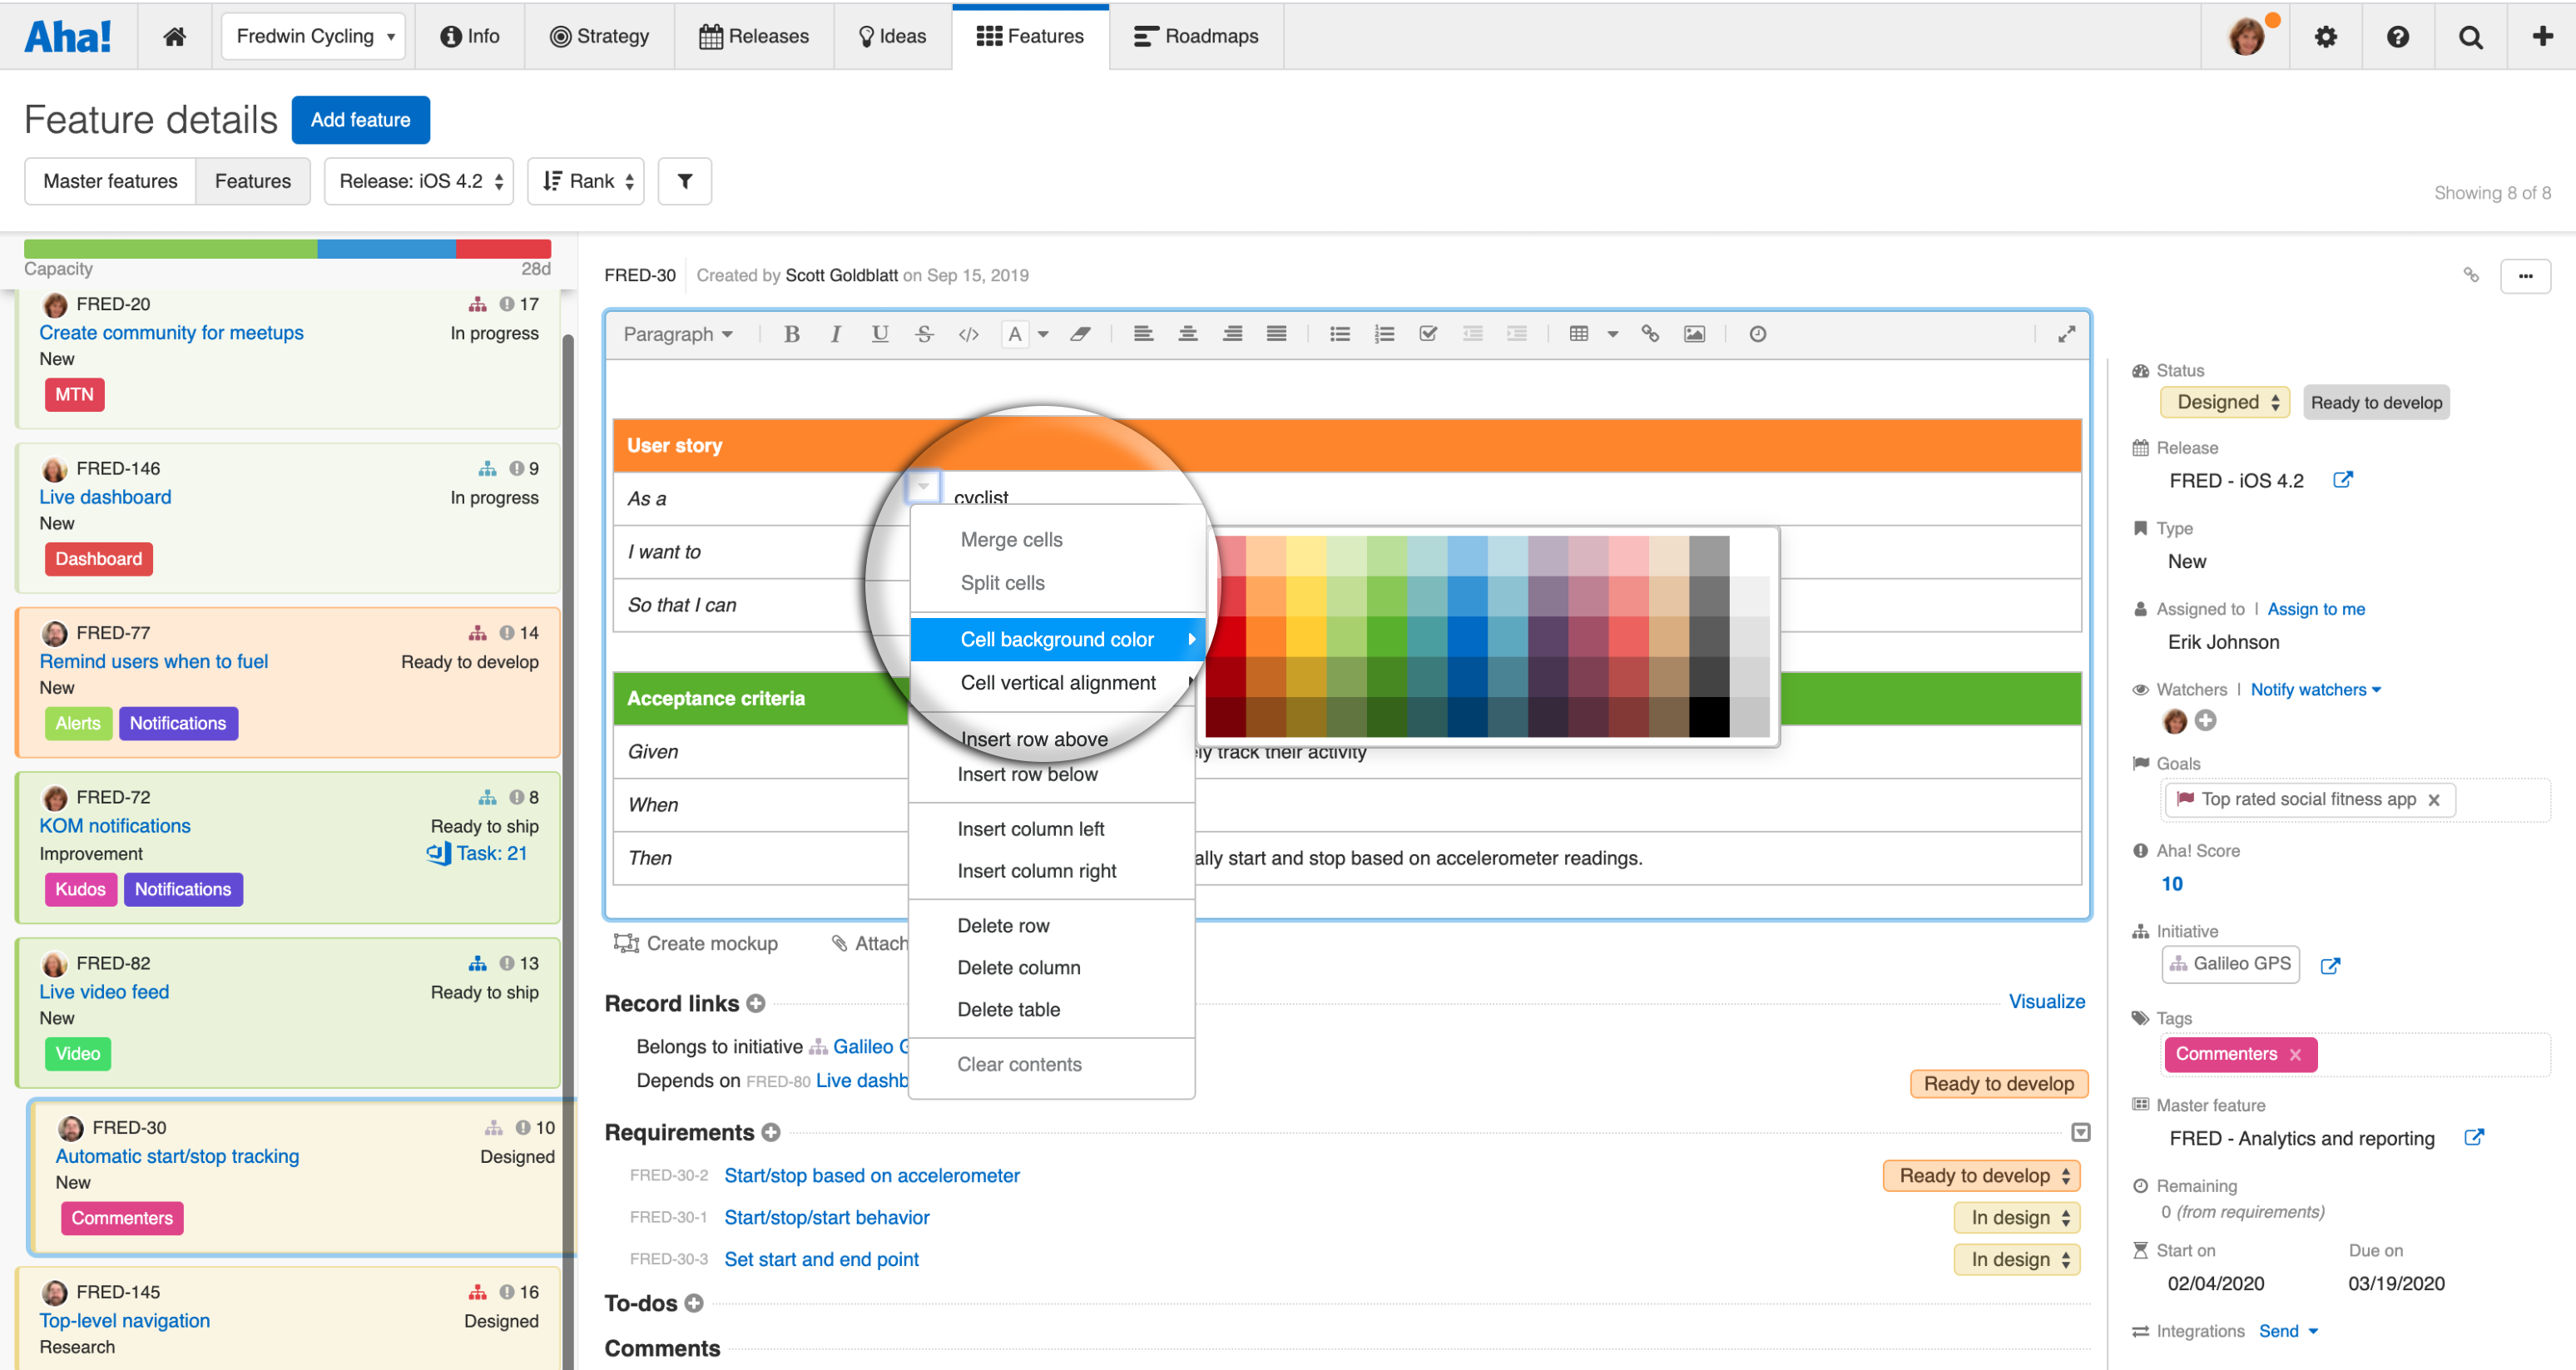Click the filter funnel icon
Screen dimensions: 2576x1370
point(684,181)
